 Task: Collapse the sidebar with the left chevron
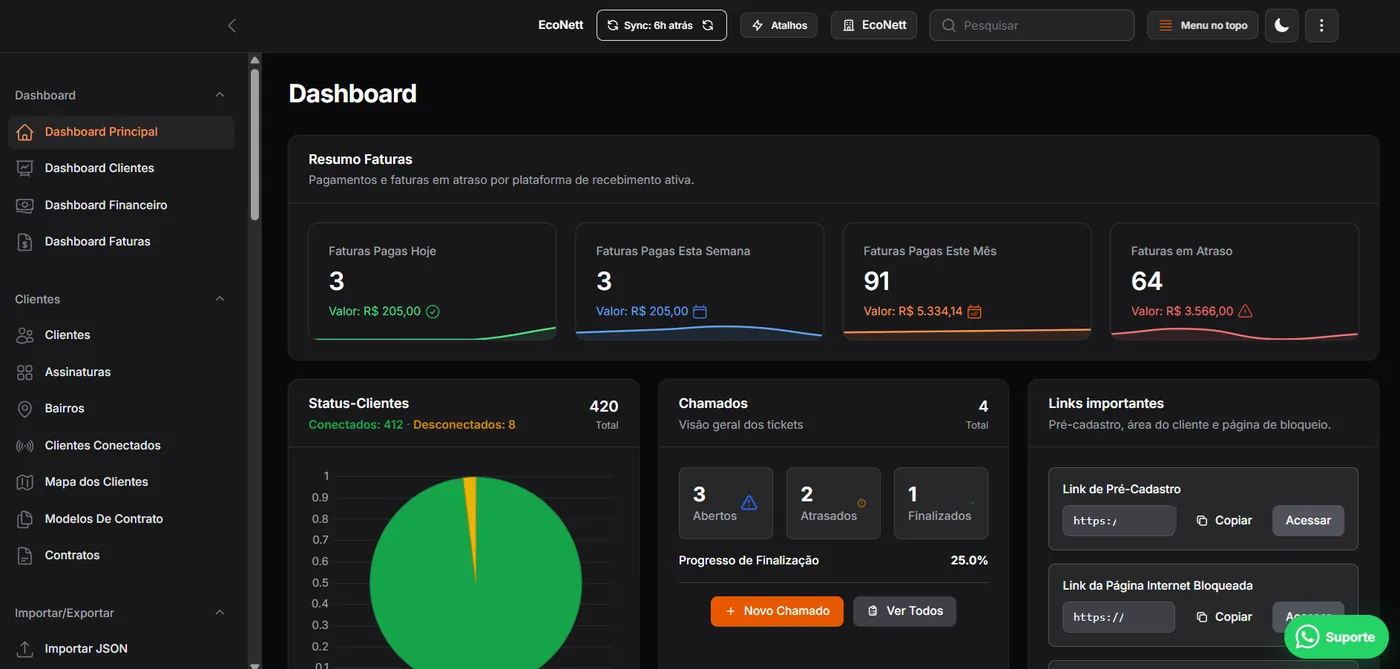(232, 25)
